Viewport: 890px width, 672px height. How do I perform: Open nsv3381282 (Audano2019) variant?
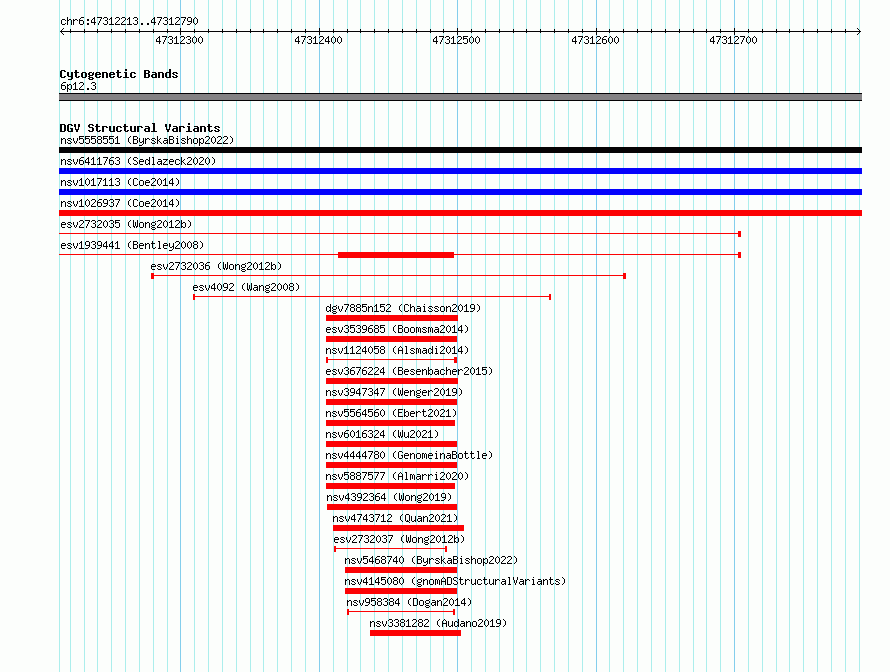pyautogui.click(x=438, y=623)
